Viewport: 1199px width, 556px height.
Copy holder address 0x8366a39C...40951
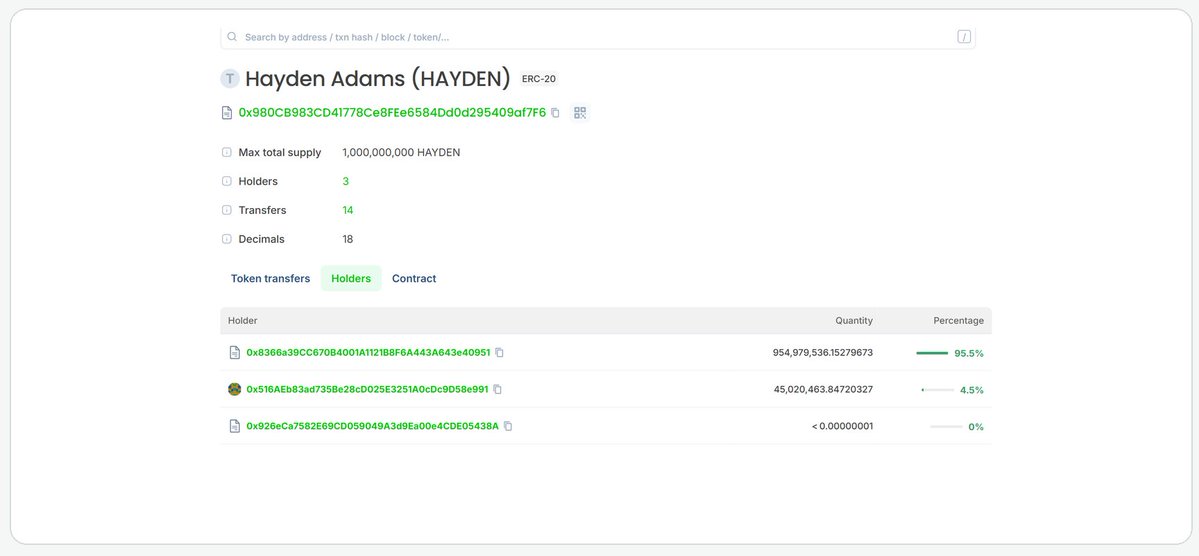499,353
